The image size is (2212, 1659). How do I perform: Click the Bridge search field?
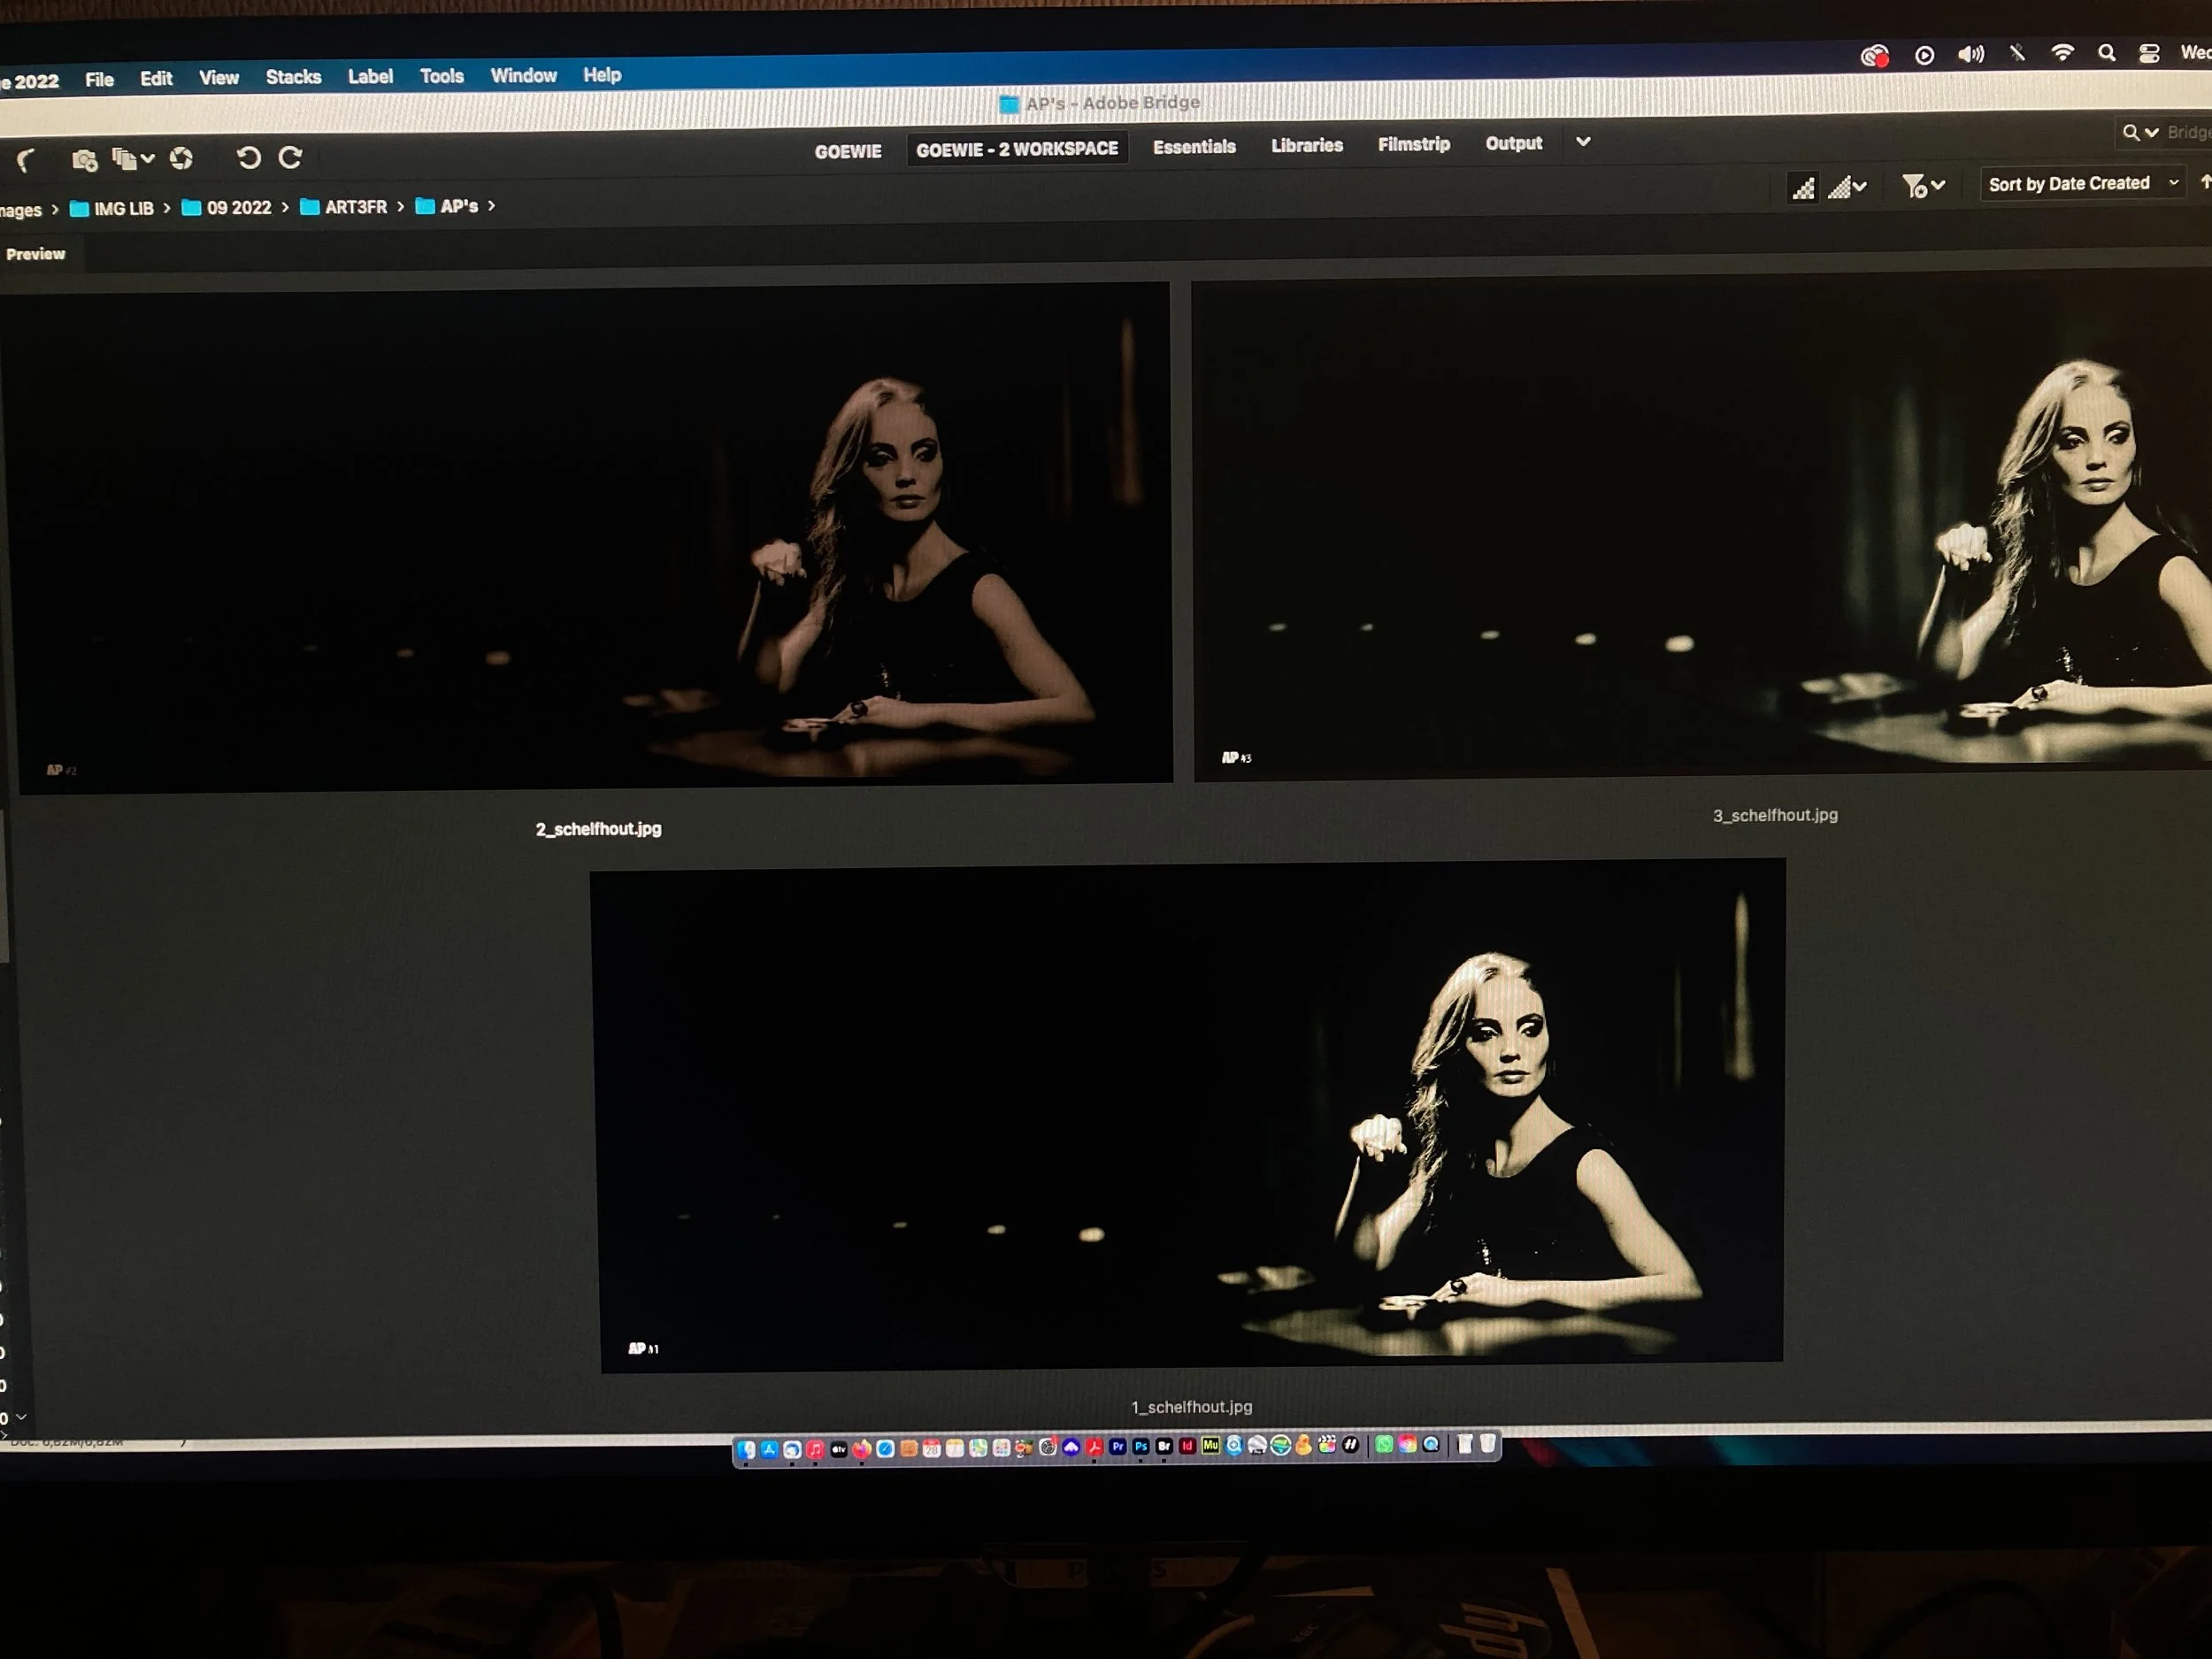click(x=2186, y=132)
